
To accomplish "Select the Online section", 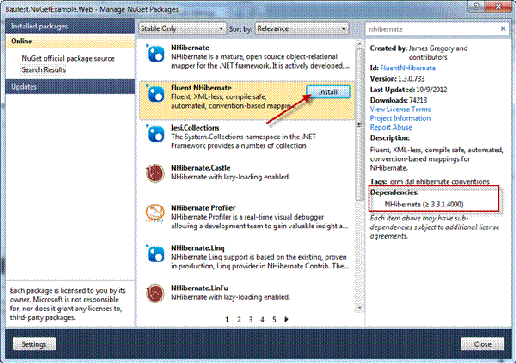I will (70, 41).
